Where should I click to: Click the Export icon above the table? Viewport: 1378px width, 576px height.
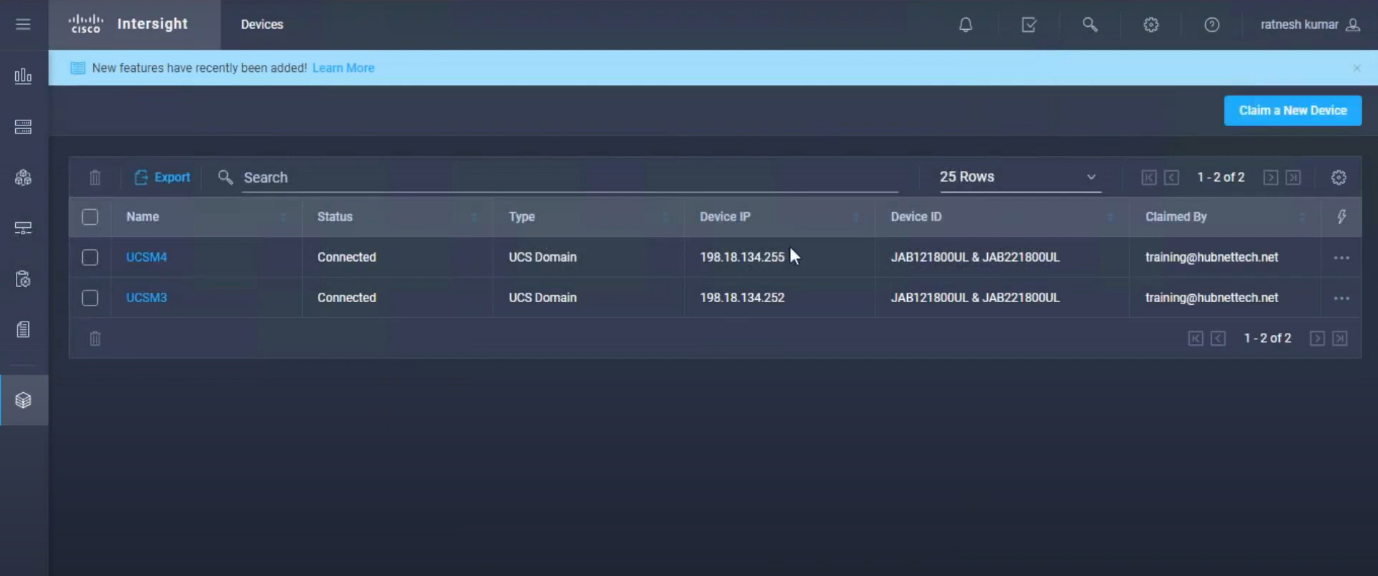pos(161,177)
